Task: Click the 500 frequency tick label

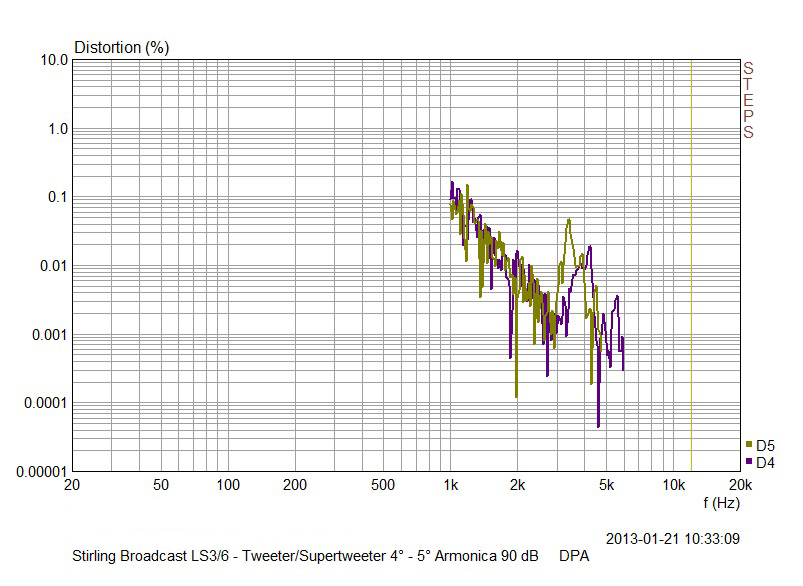Action: [383, 485]
